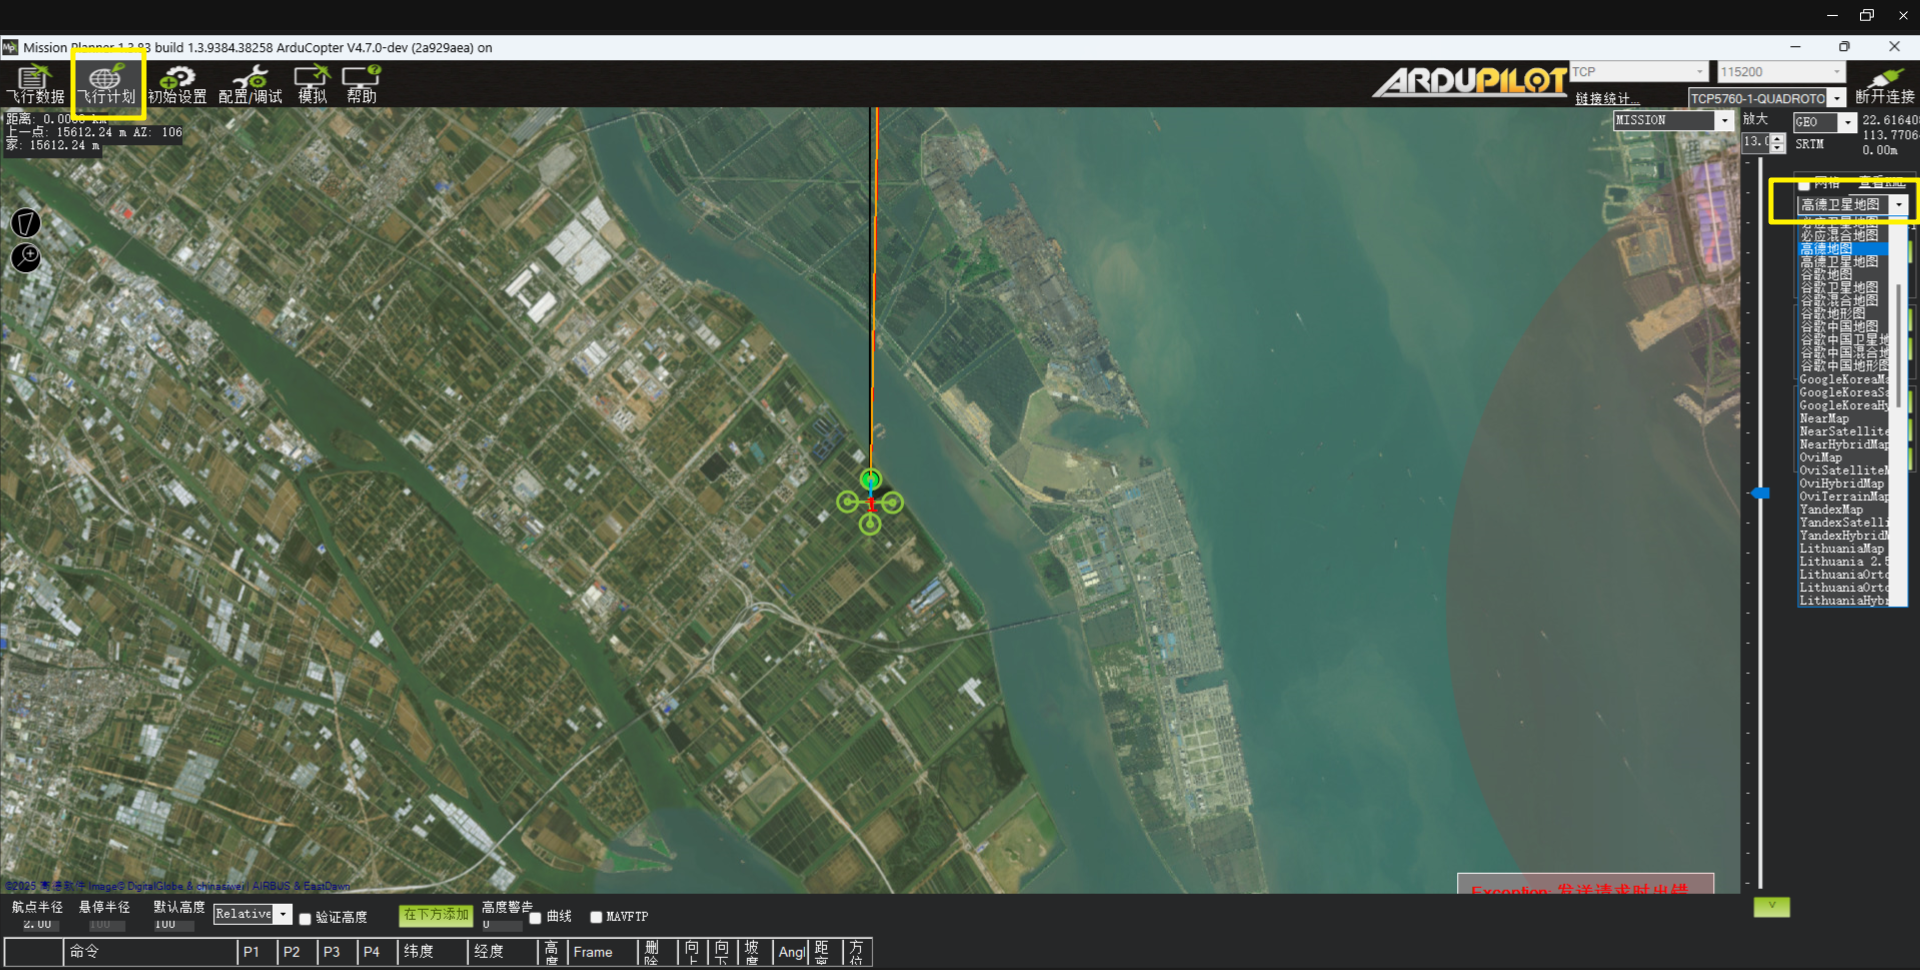Open the 配置/调试 config tuning page
Image resolution: width=1920 pixels, height=970 pixels.
[x=250, y=84]
